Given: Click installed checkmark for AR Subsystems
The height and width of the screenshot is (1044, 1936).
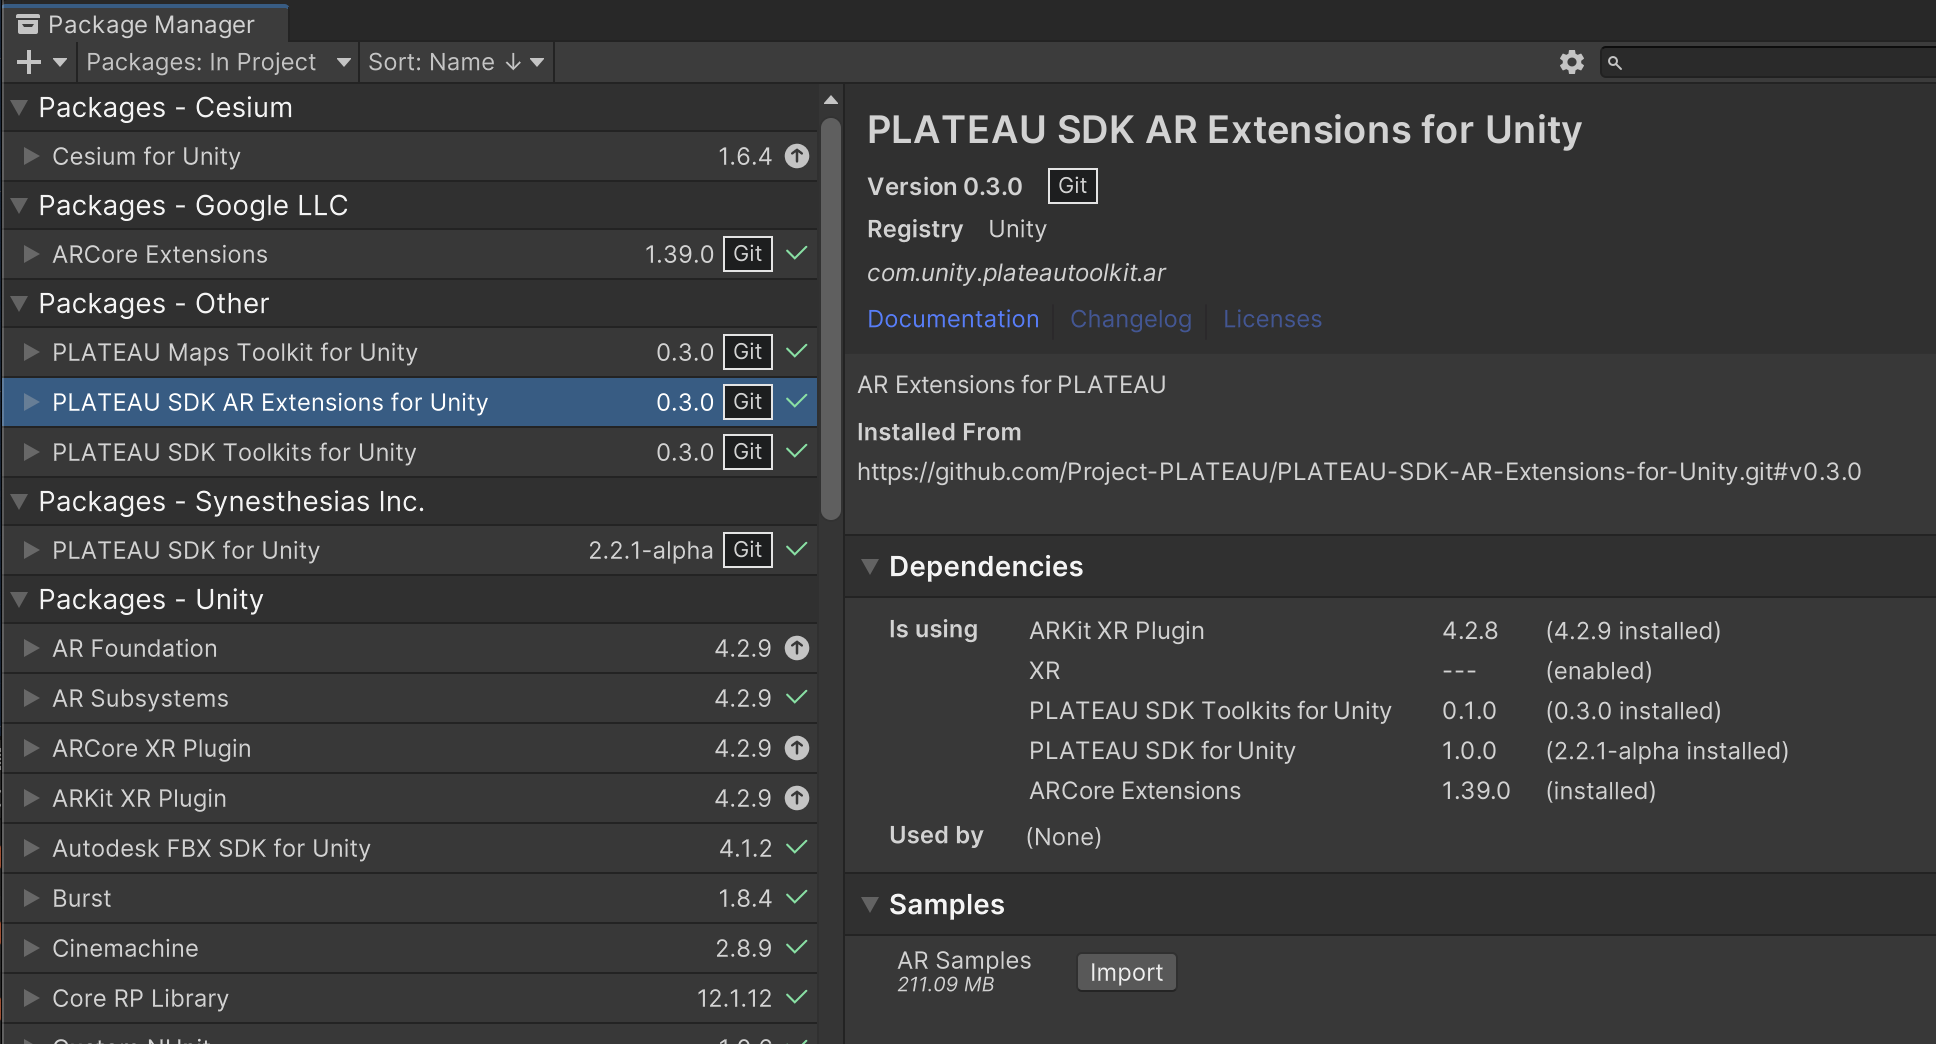Looking at the screenshot, I should (x=797, y=697).
